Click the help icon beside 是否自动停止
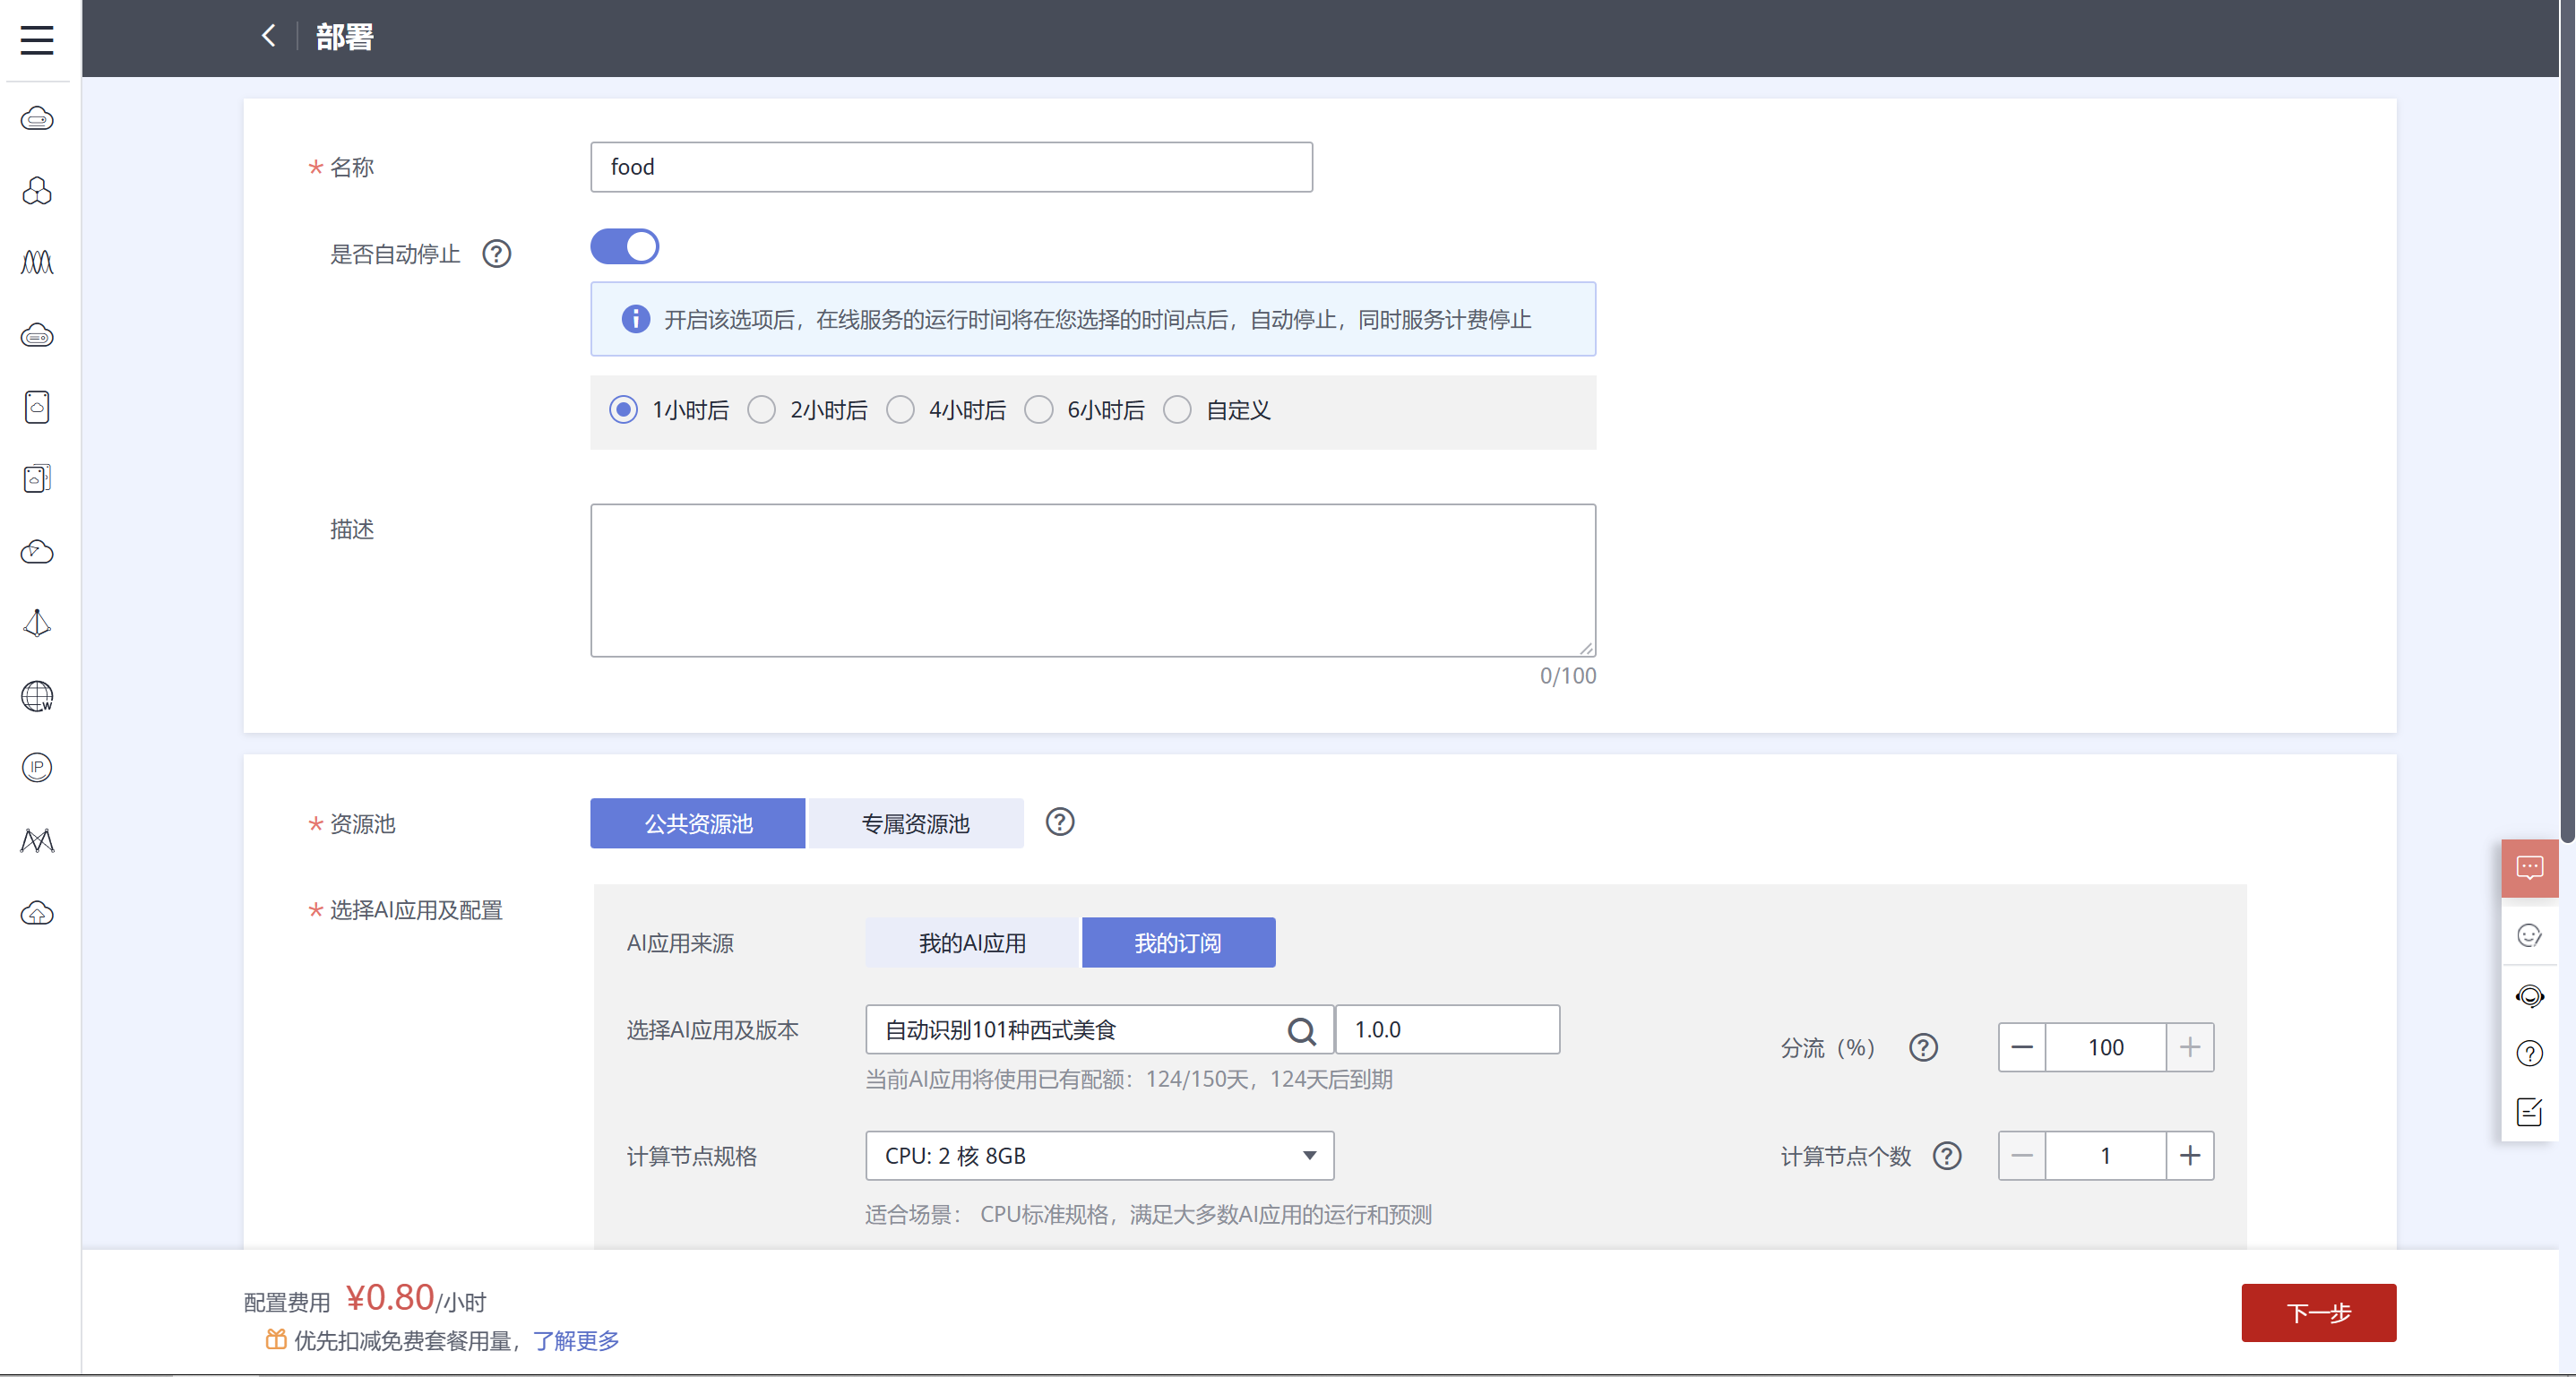Viewport: 2576px width, 1377px height. pos(496,254)
